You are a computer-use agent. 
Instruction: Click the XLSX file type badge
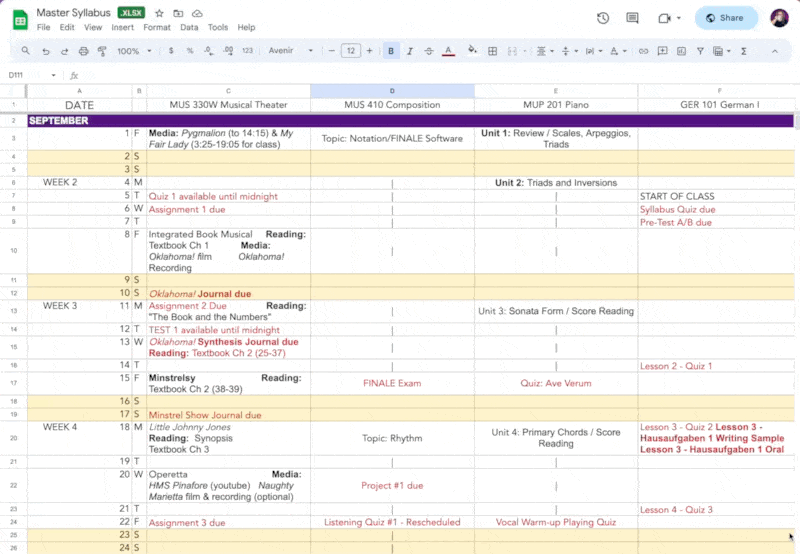click(x=131, y=13)
